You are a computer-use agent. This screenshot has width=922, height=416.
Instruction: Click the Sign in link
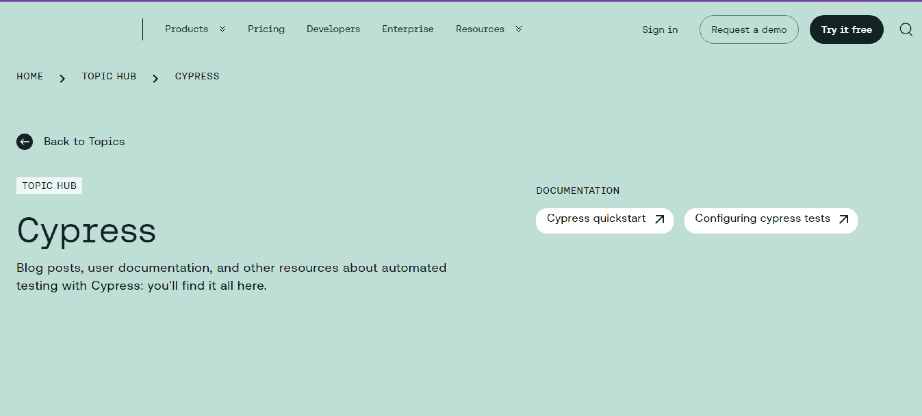660,29
